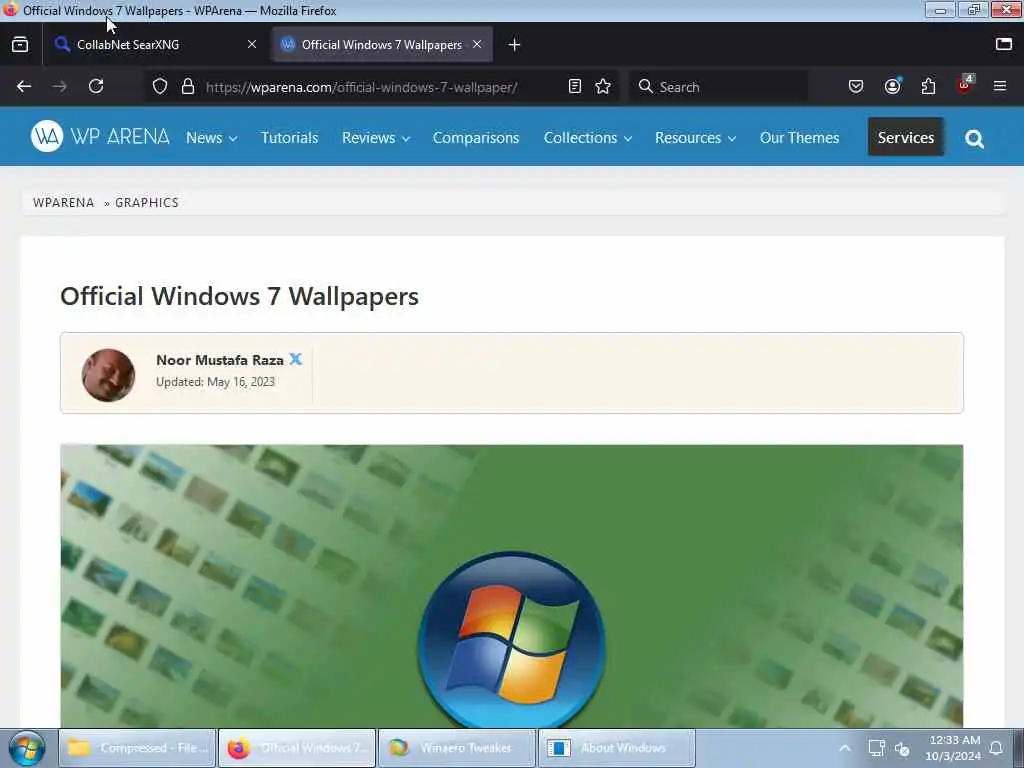This screenshot has width=1024, height=768.
Task: Open the Firefox hamburger menu
Action: tap(1000, 86)
